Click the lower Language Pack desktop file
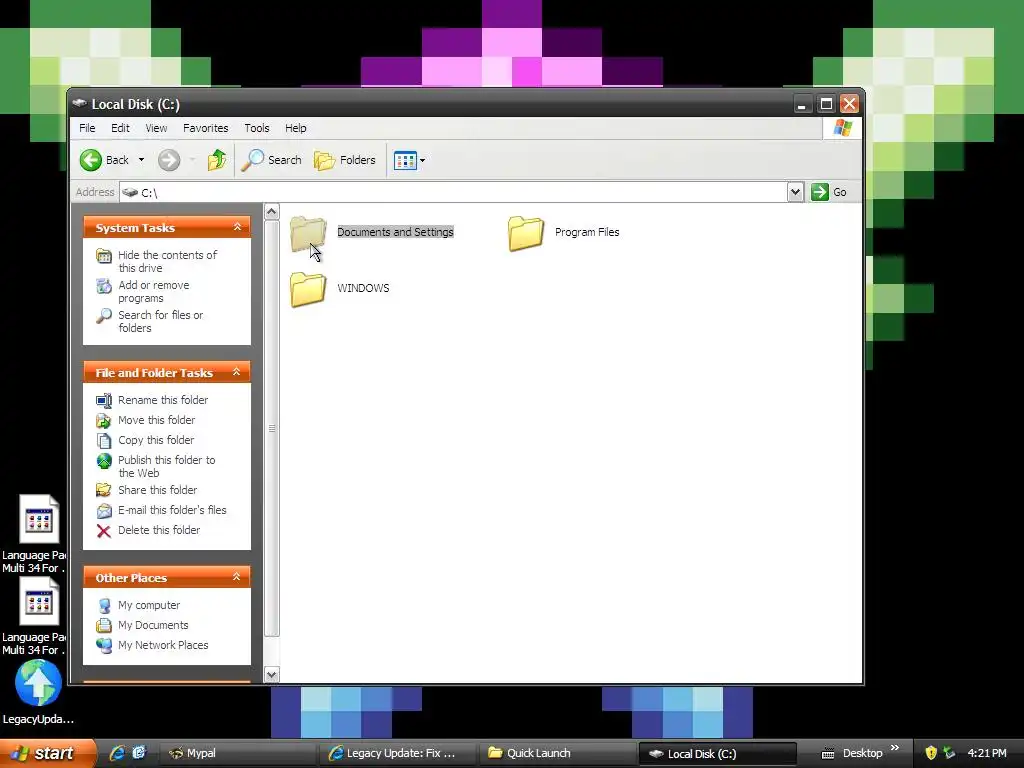 pyautogui.click(x=34, y=616)
